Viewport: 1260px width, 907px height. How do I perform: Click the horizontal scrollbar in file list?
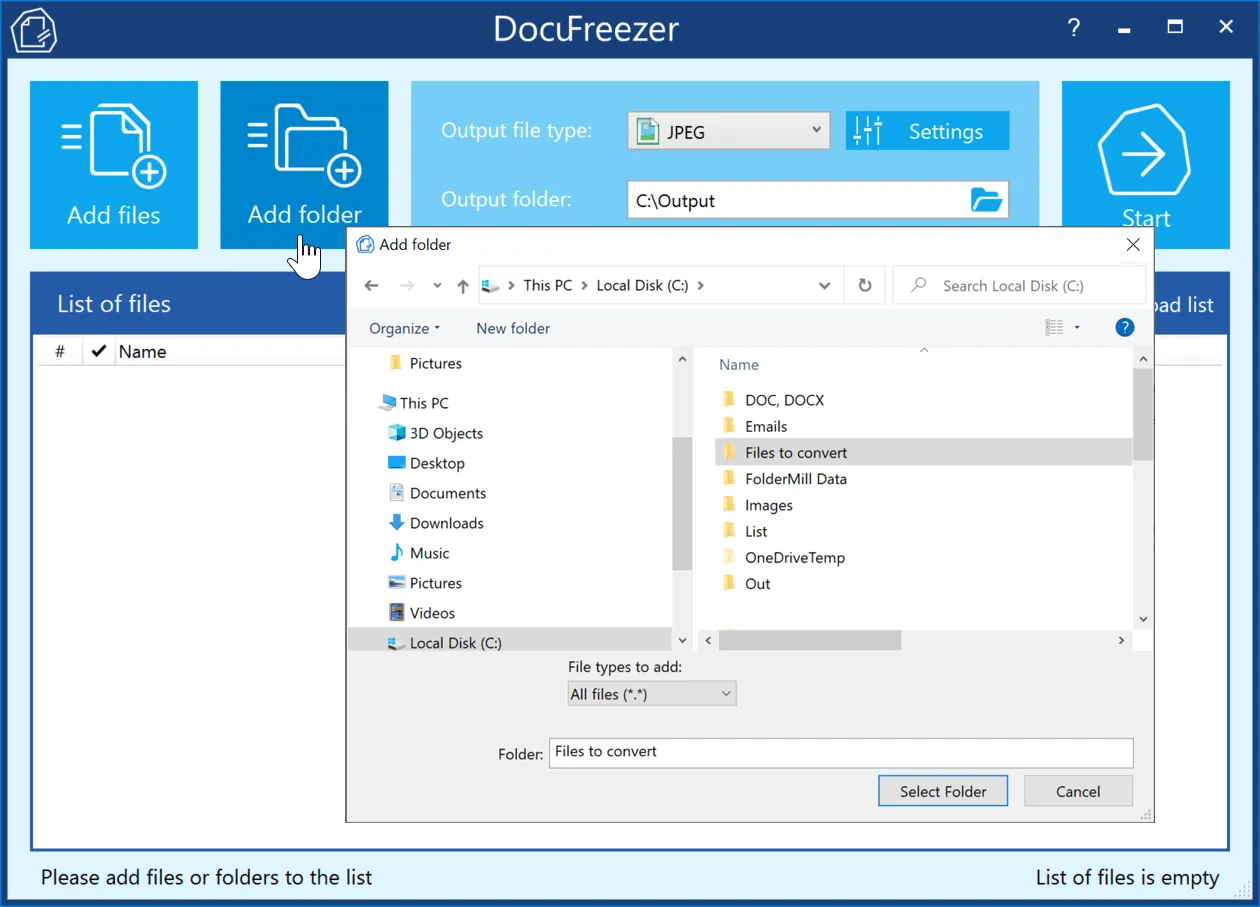click(x=810, y=640)
